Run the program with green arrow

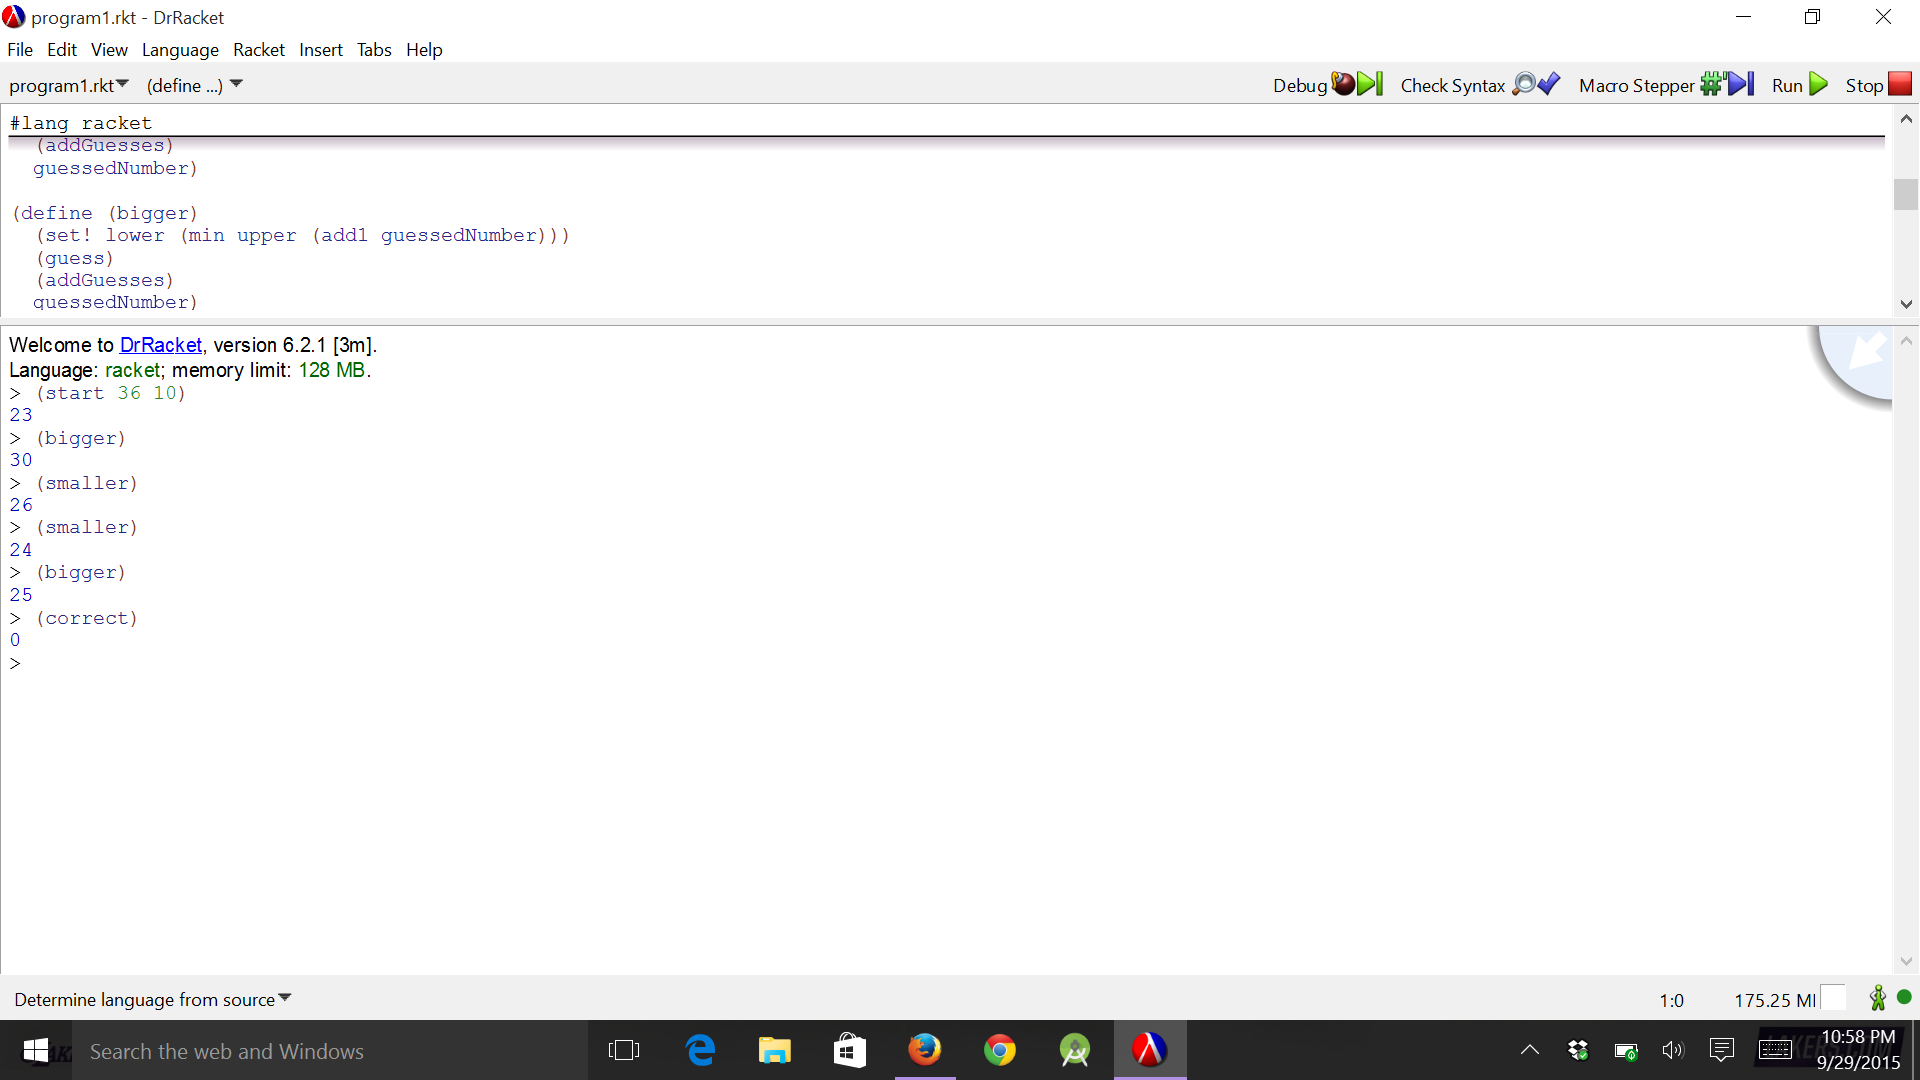coord(1800,85)
